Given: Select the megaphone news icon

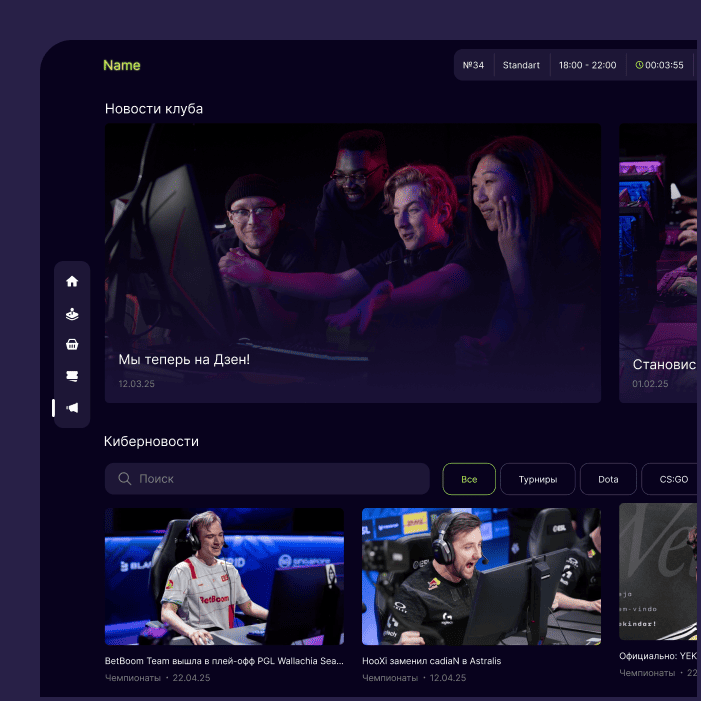Looking at the screenshot, I should tap(72, 408).
